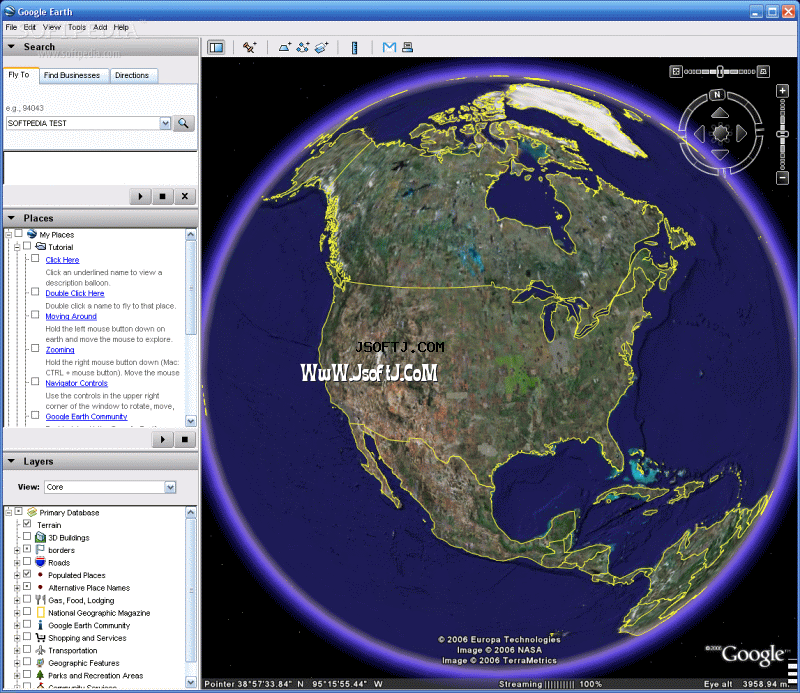Open the Add menu
Viewport: 800px width, 693px height.
coord(100,27)
